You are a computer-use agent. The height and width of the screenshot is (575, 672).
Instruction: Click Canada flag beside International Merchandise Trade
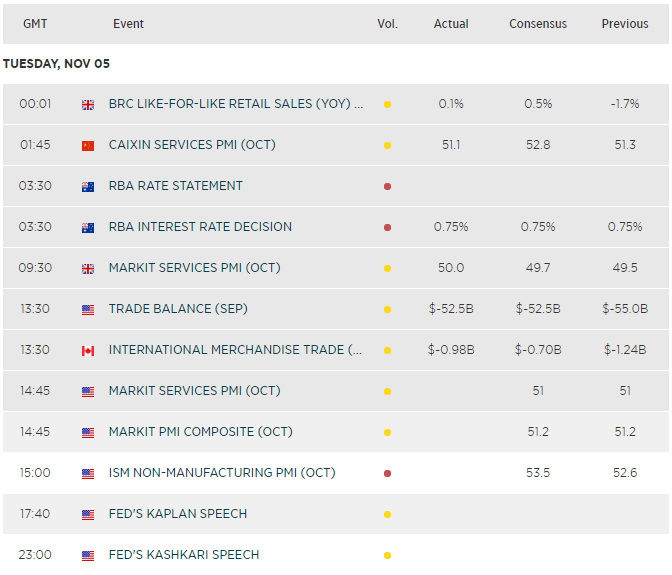(x=88, y=350)
